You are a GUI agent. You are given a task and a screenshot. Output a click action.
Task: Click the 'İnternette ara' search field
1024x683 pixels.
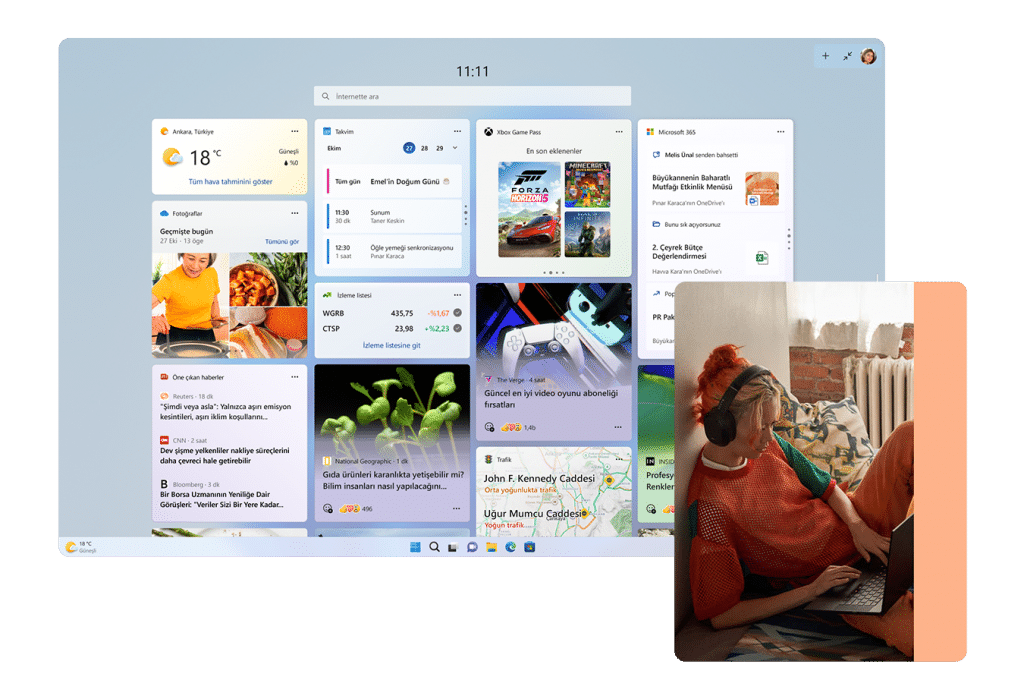(472, 97)
